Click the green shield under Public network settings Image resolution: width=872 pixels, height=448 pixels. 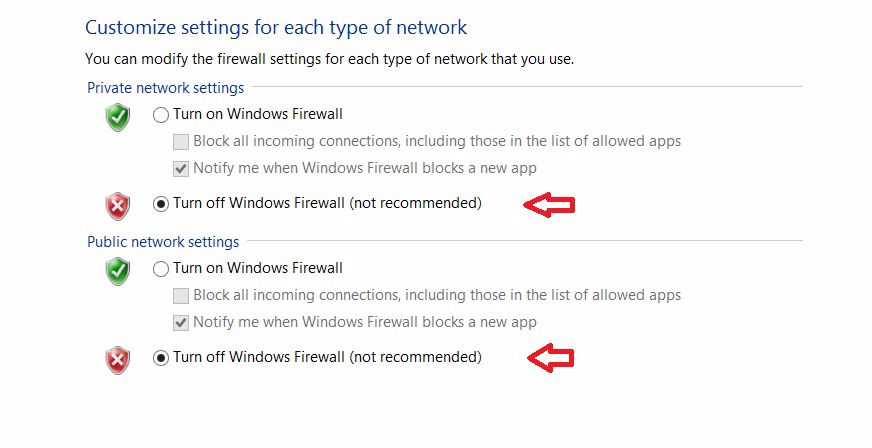(118, 271)
